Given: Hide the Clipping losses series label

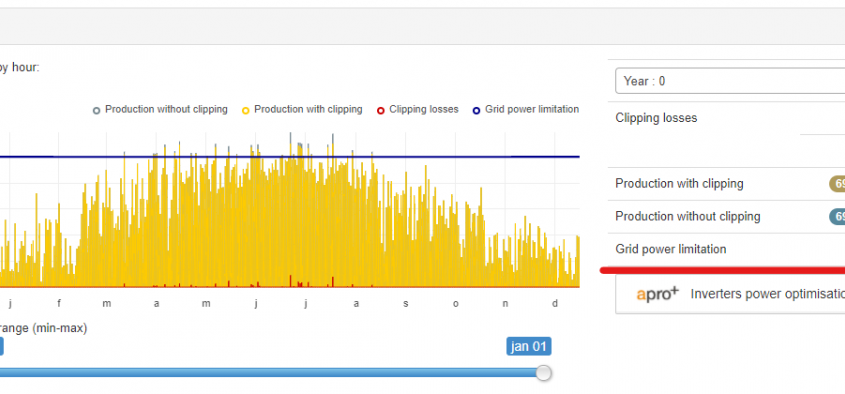Looking at the screenshot, I should point(424,109).
